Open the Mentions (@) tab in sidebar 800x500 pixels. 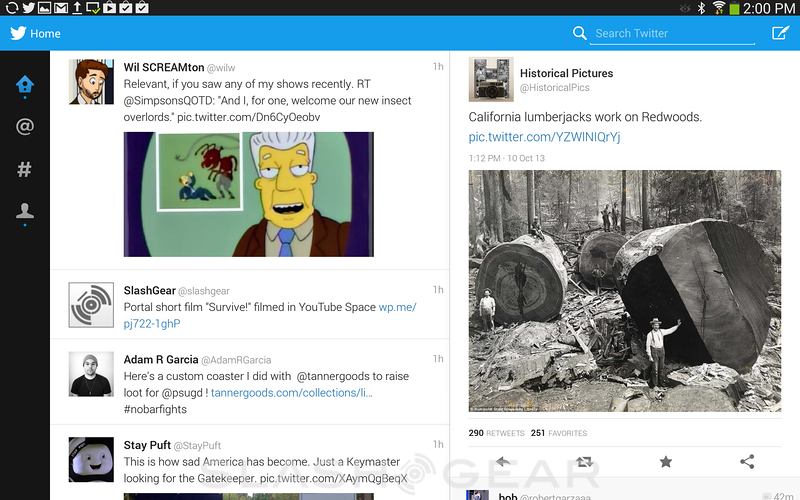coord(25,127)
